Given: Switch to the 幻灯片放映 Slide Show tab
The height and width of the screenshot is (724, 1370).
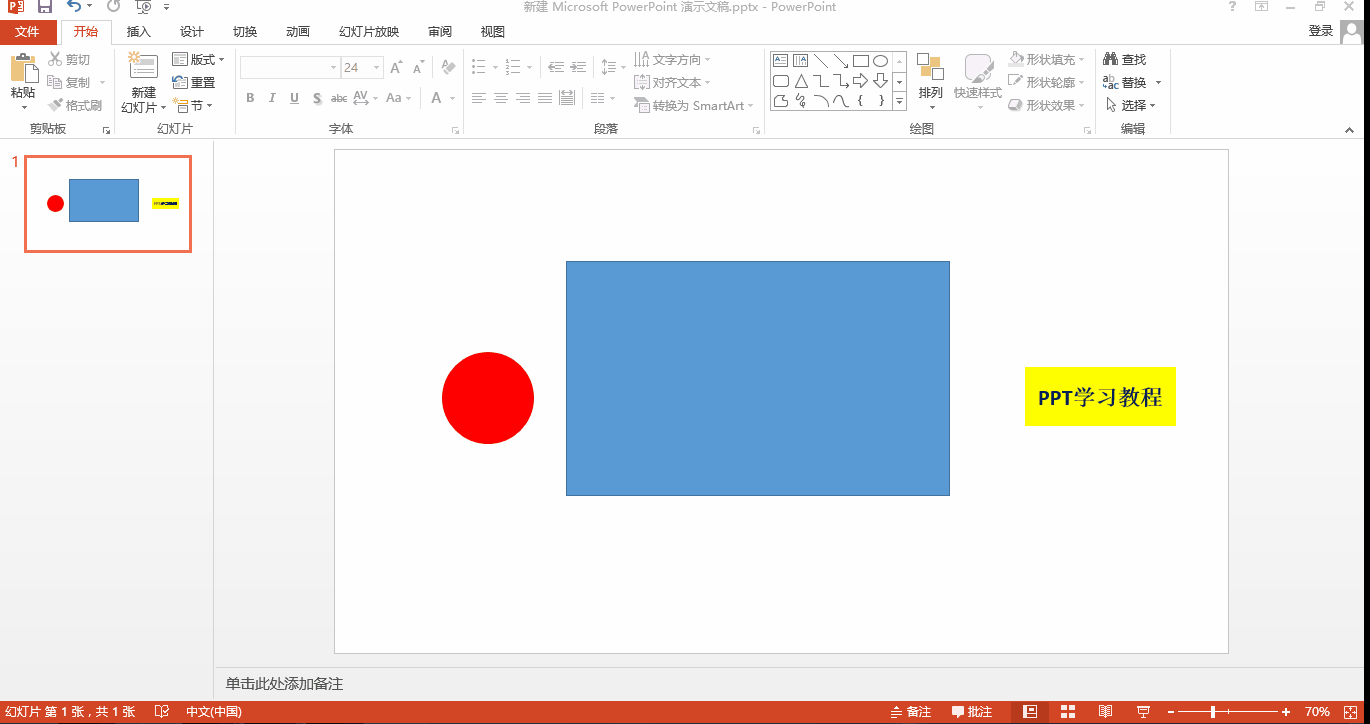Looking at the screenshot, I should [x=369, y=32].
